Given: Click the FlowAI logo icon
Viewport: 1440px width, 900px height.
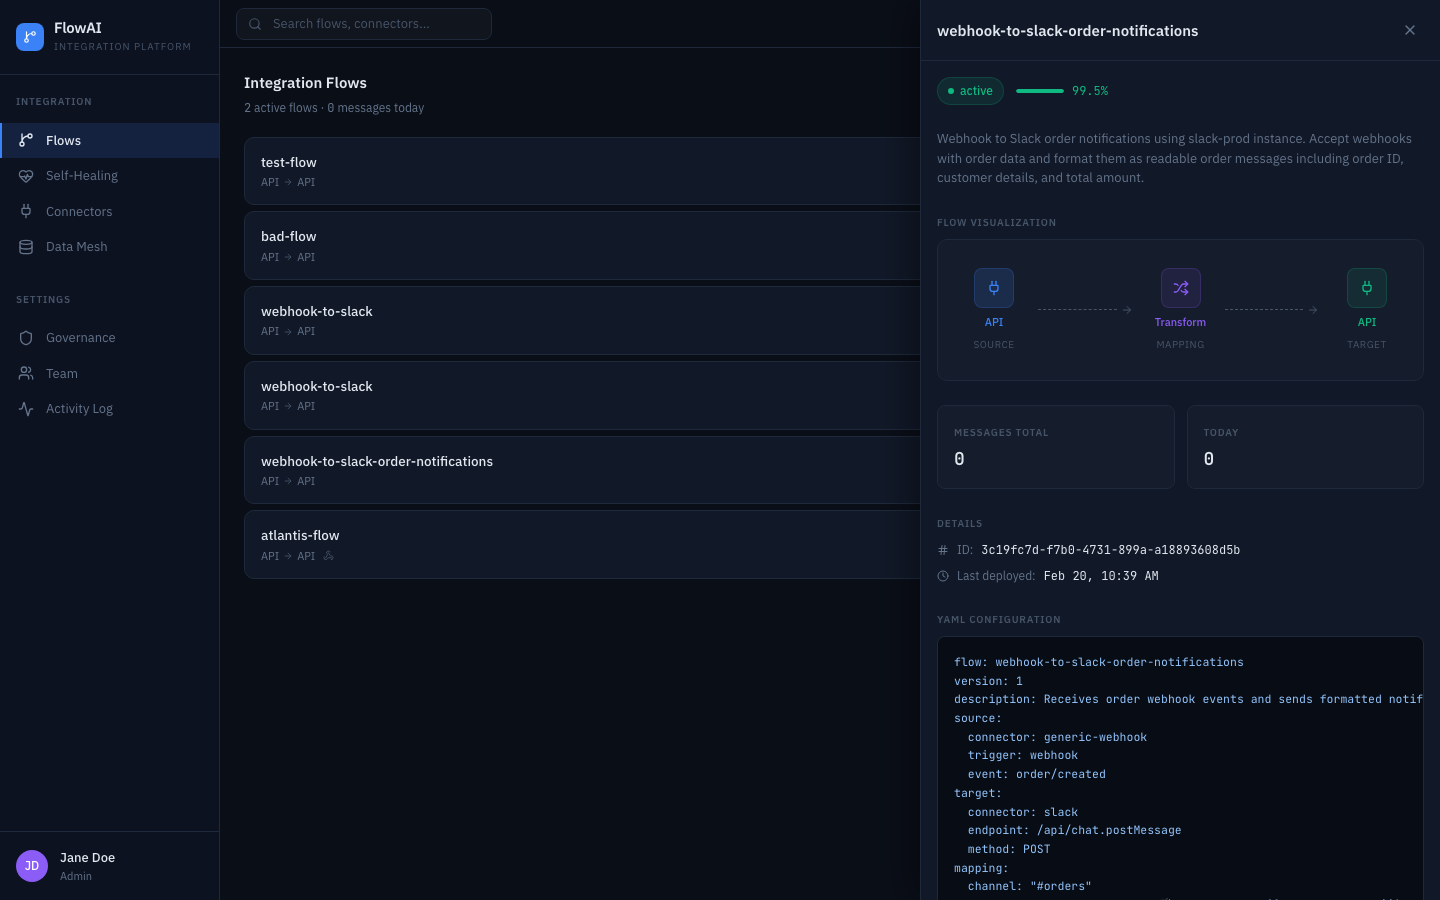Looking at the screenshot, I should [30, 36].
